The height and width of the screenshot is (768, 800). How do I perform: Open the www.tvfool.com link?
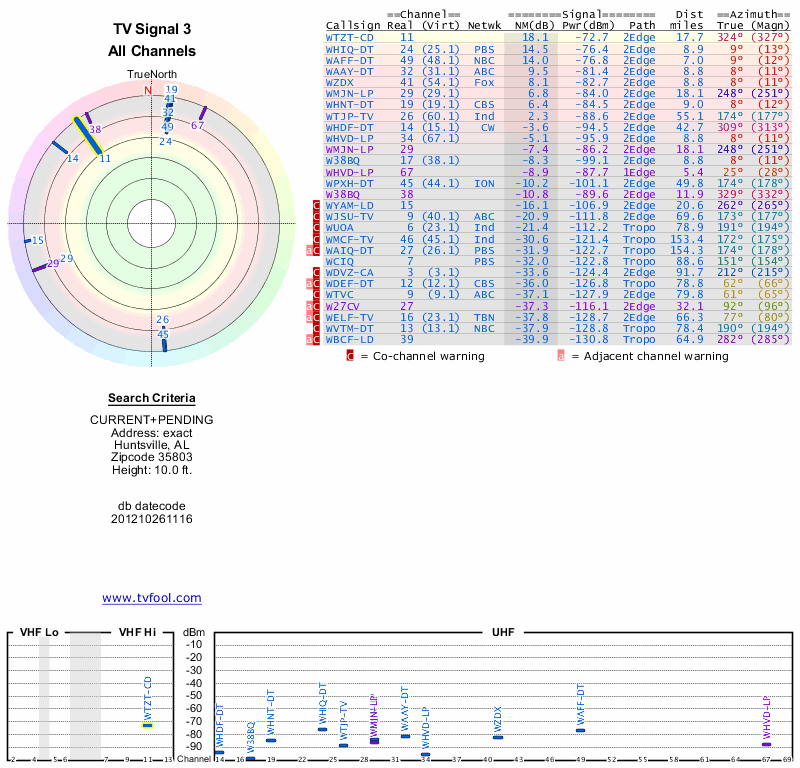tap(152, 598)
